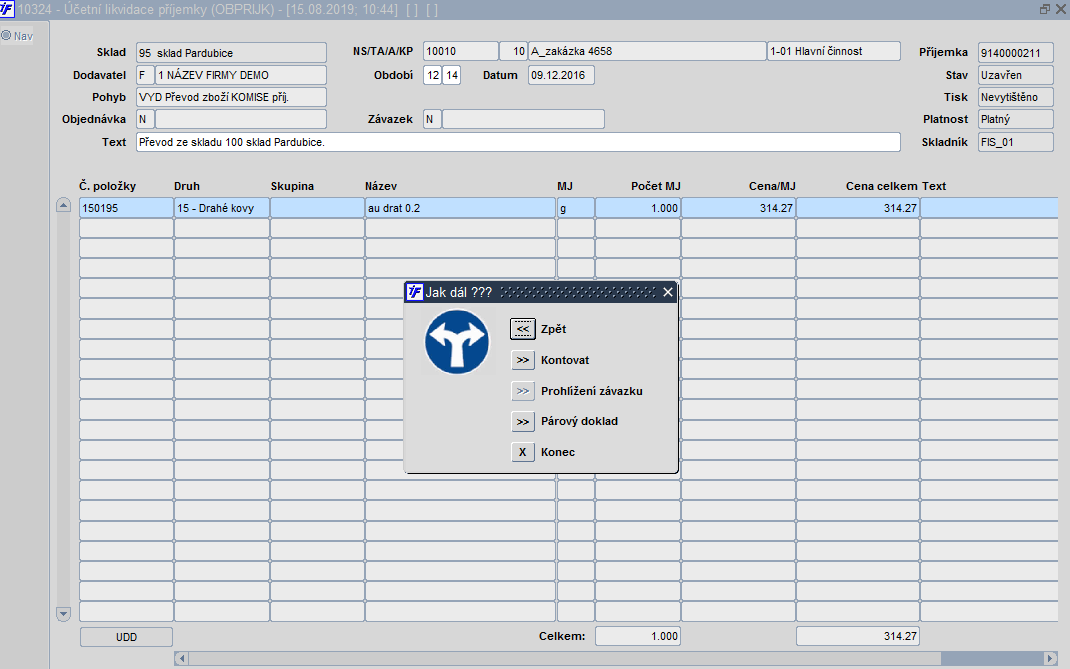Click the Příjemka field '9140000211'
1070x669 pixels.
tap(1015, 53)
